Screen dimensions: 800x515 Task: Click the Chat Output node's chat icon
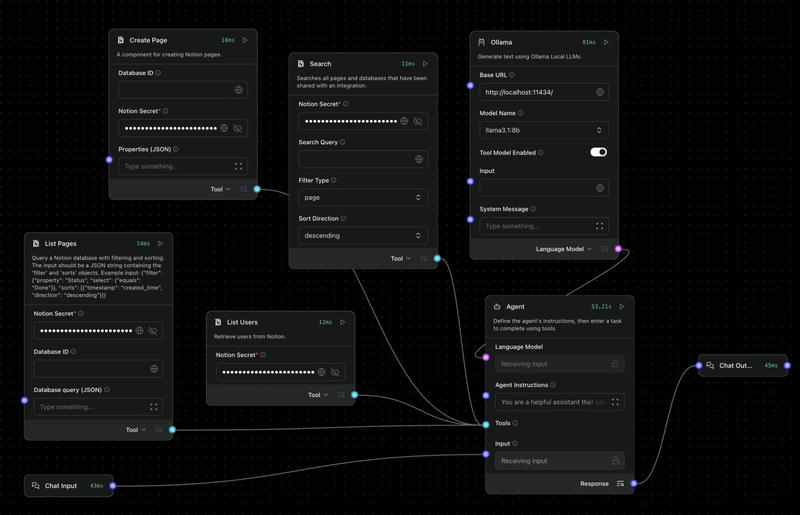click(x=710, y=365)
